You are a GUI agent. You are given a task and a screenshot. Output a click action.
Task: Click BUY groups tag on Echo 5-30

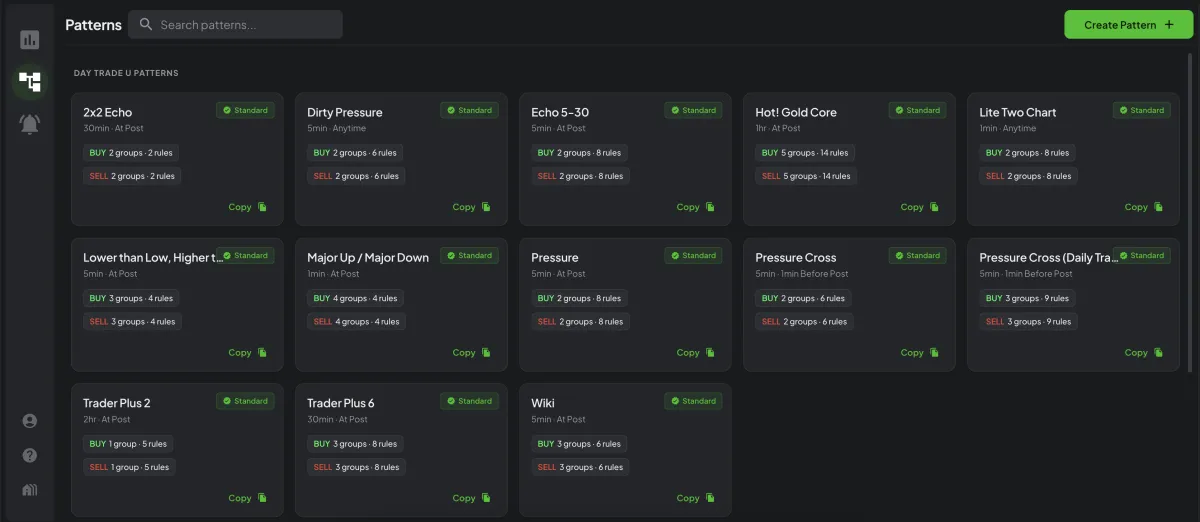[x=579, y=153]
